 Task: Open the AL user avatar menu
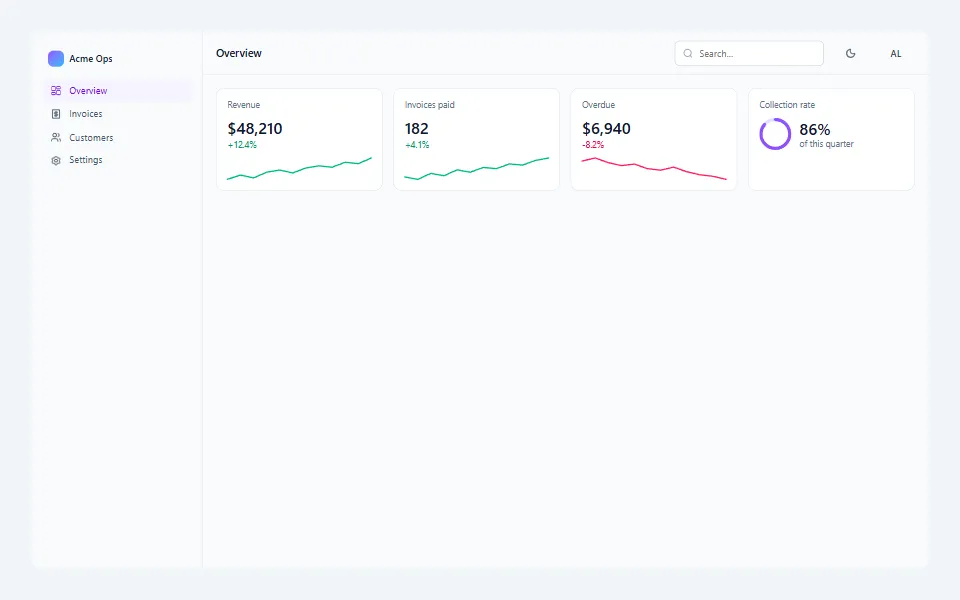[896, 54]
